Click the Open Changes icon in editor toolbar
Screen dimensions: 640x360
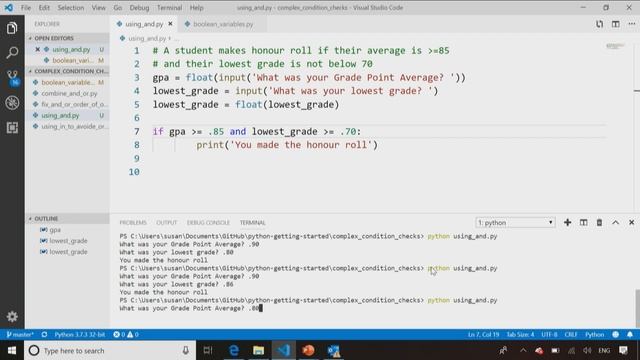click(599, 24)
